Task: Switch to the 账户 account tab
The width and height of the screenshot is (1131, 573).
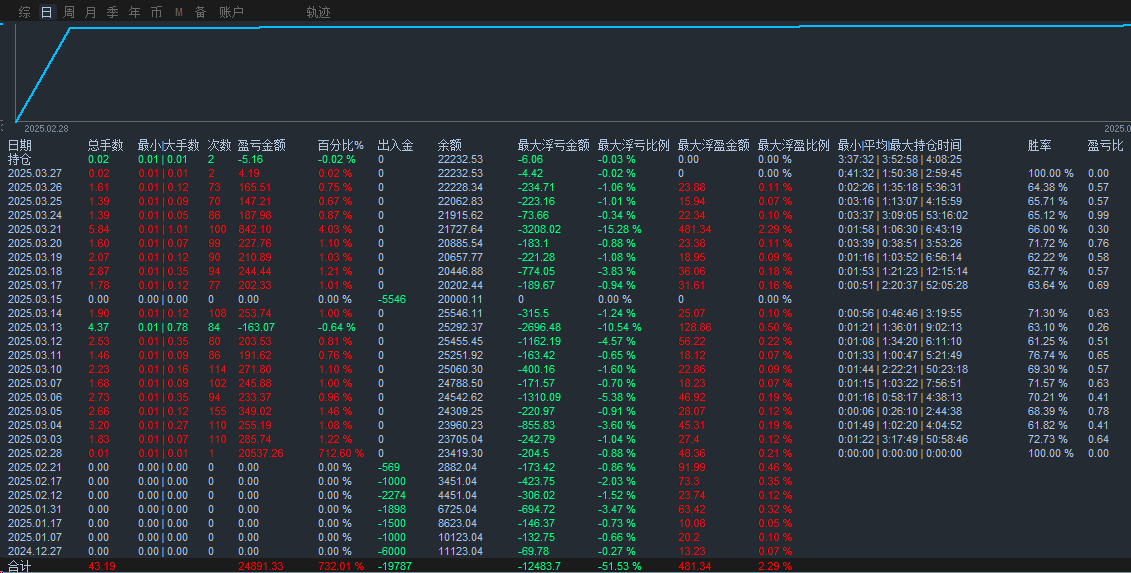Action: tap(232, 12)
